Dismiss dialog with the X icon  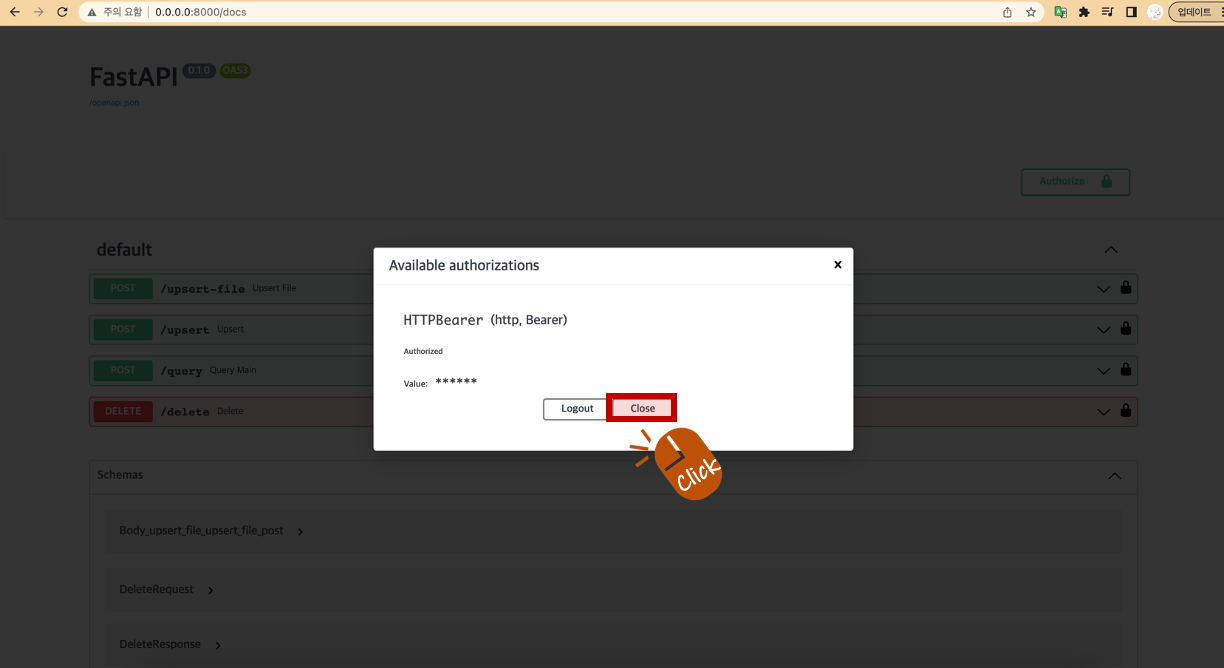click(838, 265)
